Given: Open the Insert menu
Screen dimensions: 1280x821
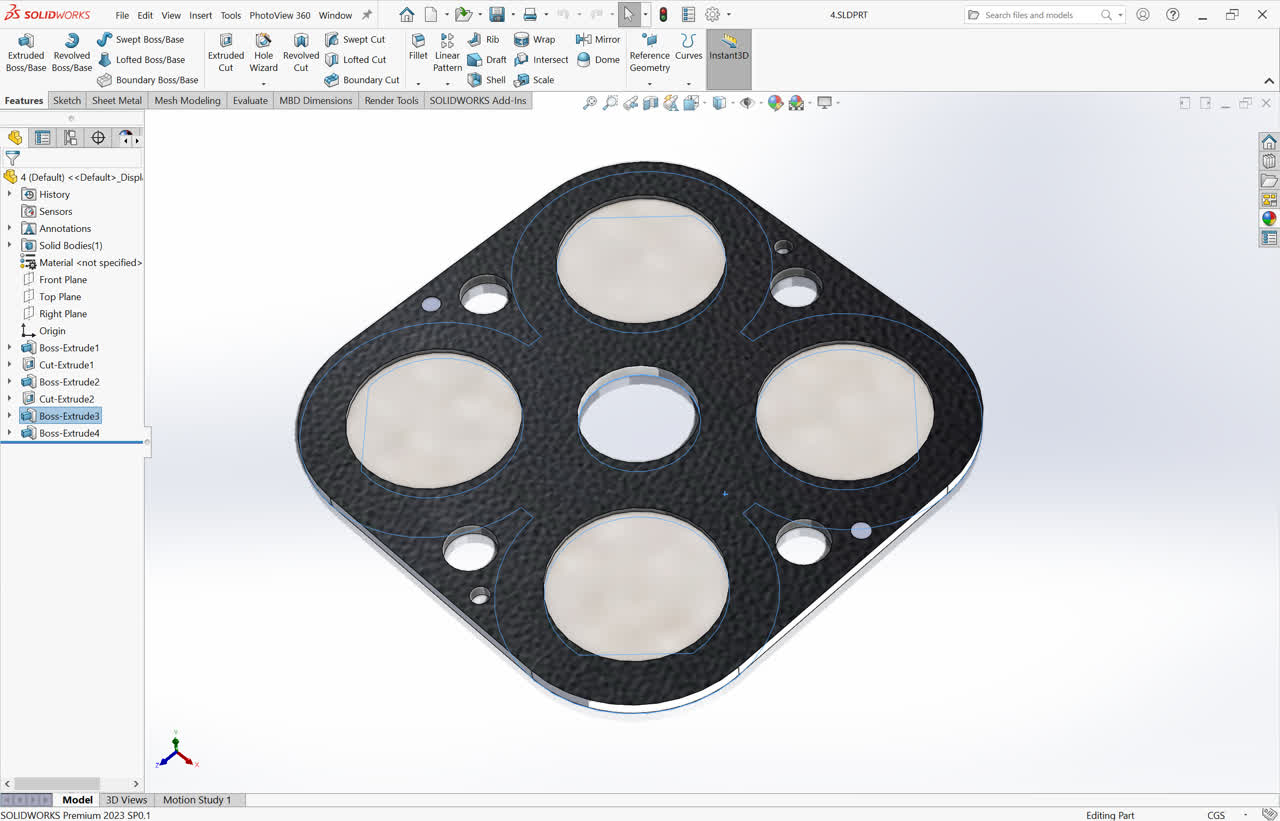Looking at the screenshot, I should pyautogui.click(x=200, y=15).
